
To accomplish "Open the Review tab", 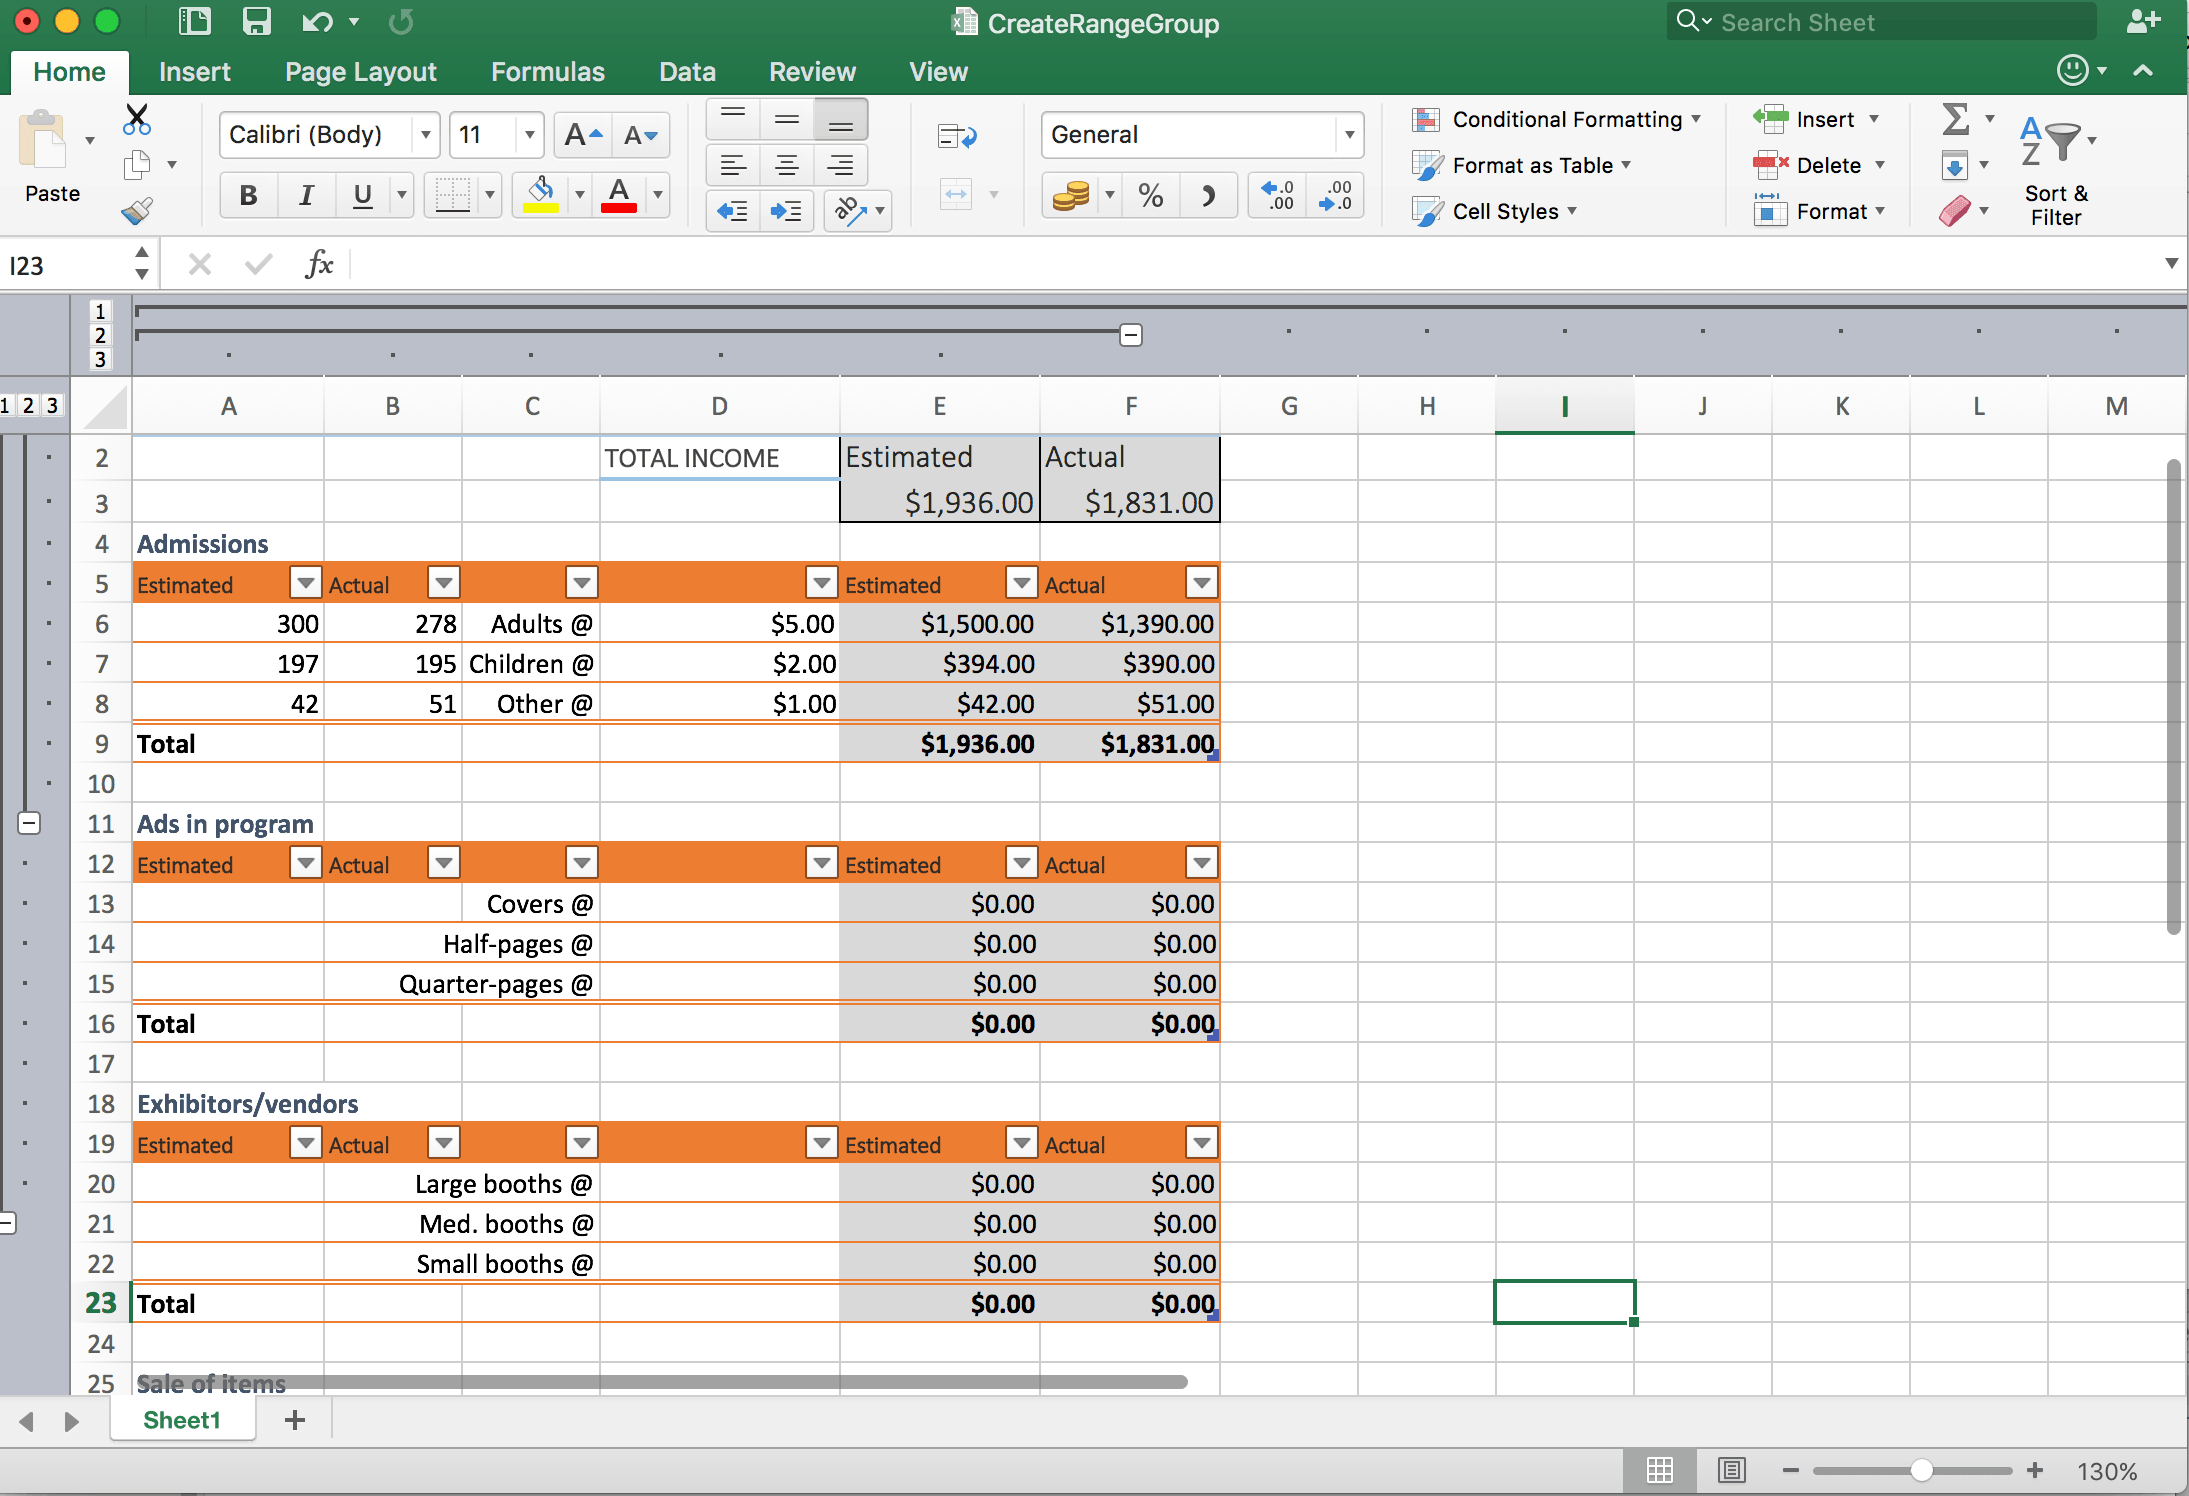I will (x=812, y=72).
